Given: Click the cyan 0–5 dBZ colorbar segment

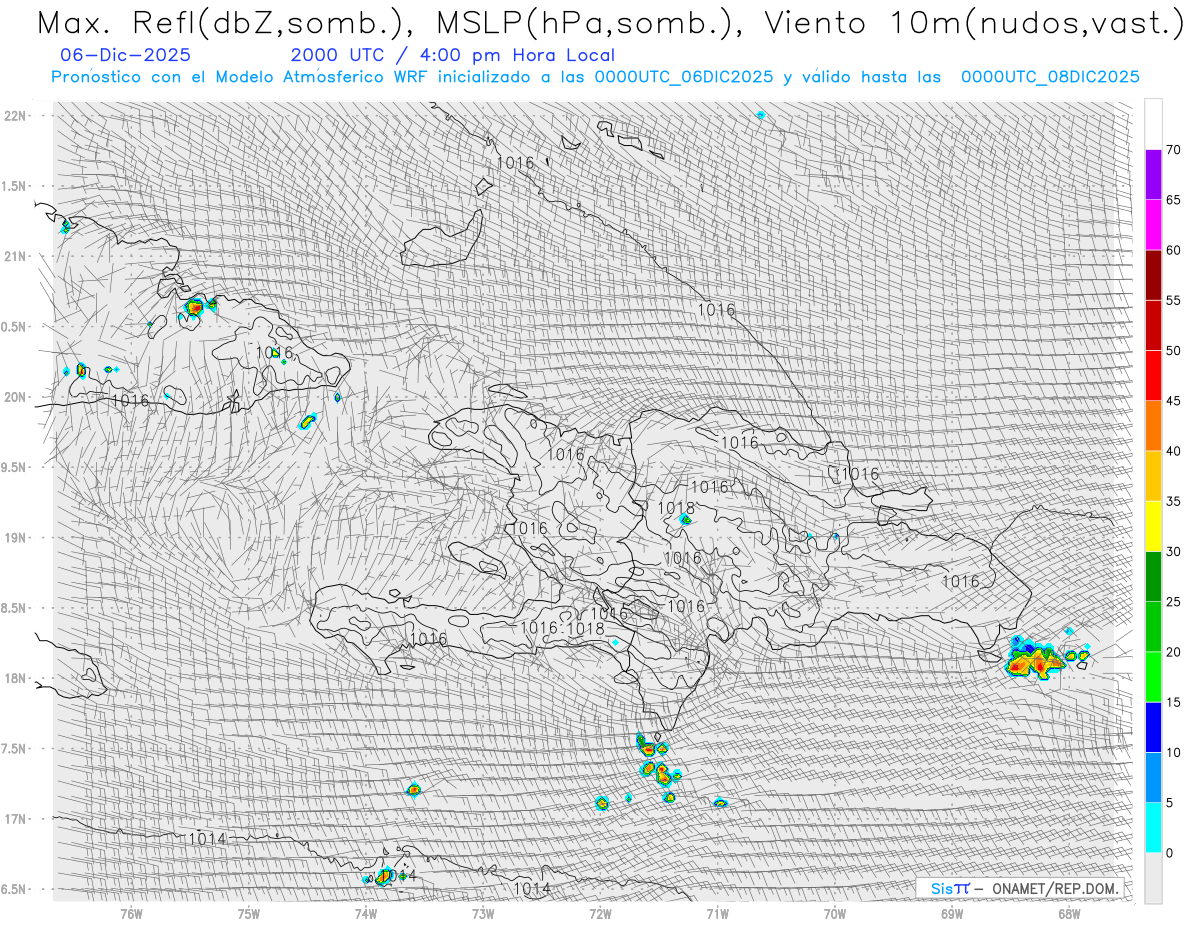Looking at the screenshot, I should pyautogui.click(x=1153, y=827).
